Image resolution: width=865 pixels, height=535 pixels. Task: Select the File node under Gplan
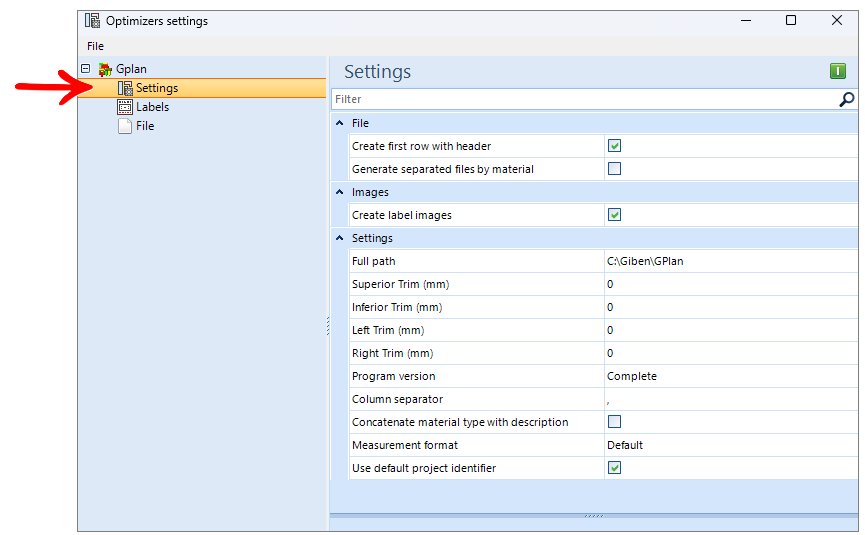coord(145,126)
